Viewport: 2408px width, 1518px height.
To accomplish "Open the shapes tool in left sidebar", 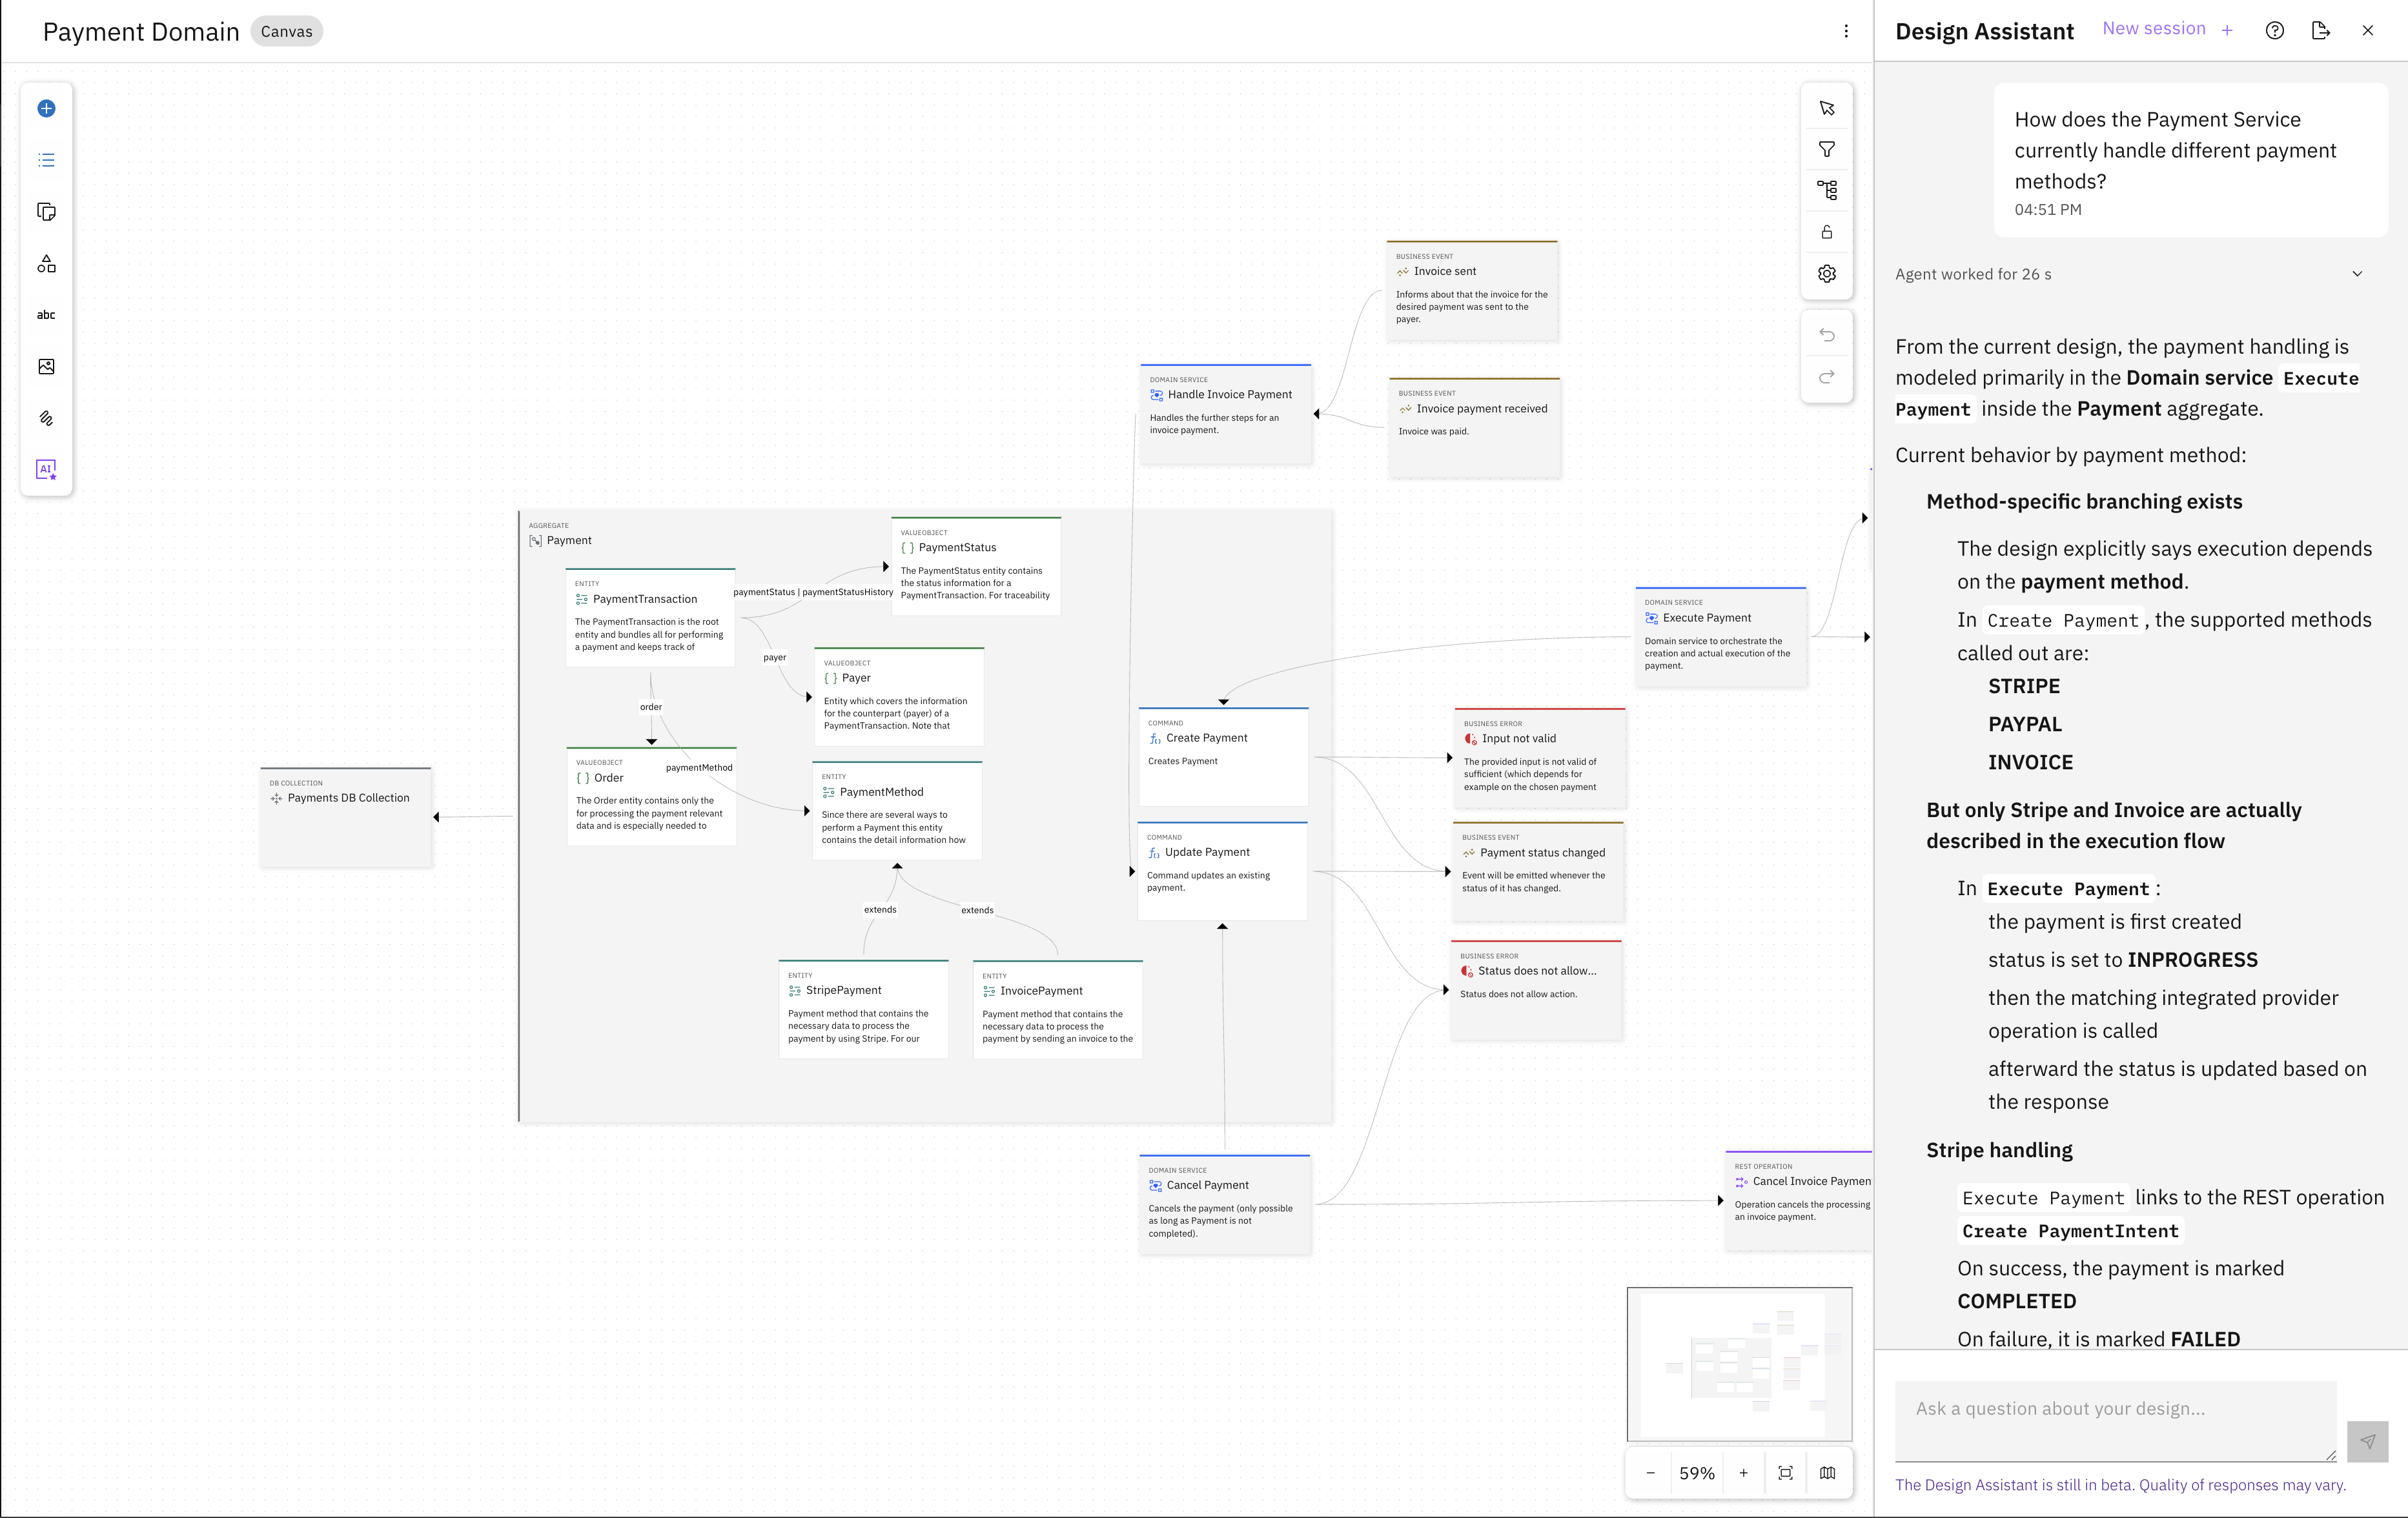I will click(x=46, y=264).
